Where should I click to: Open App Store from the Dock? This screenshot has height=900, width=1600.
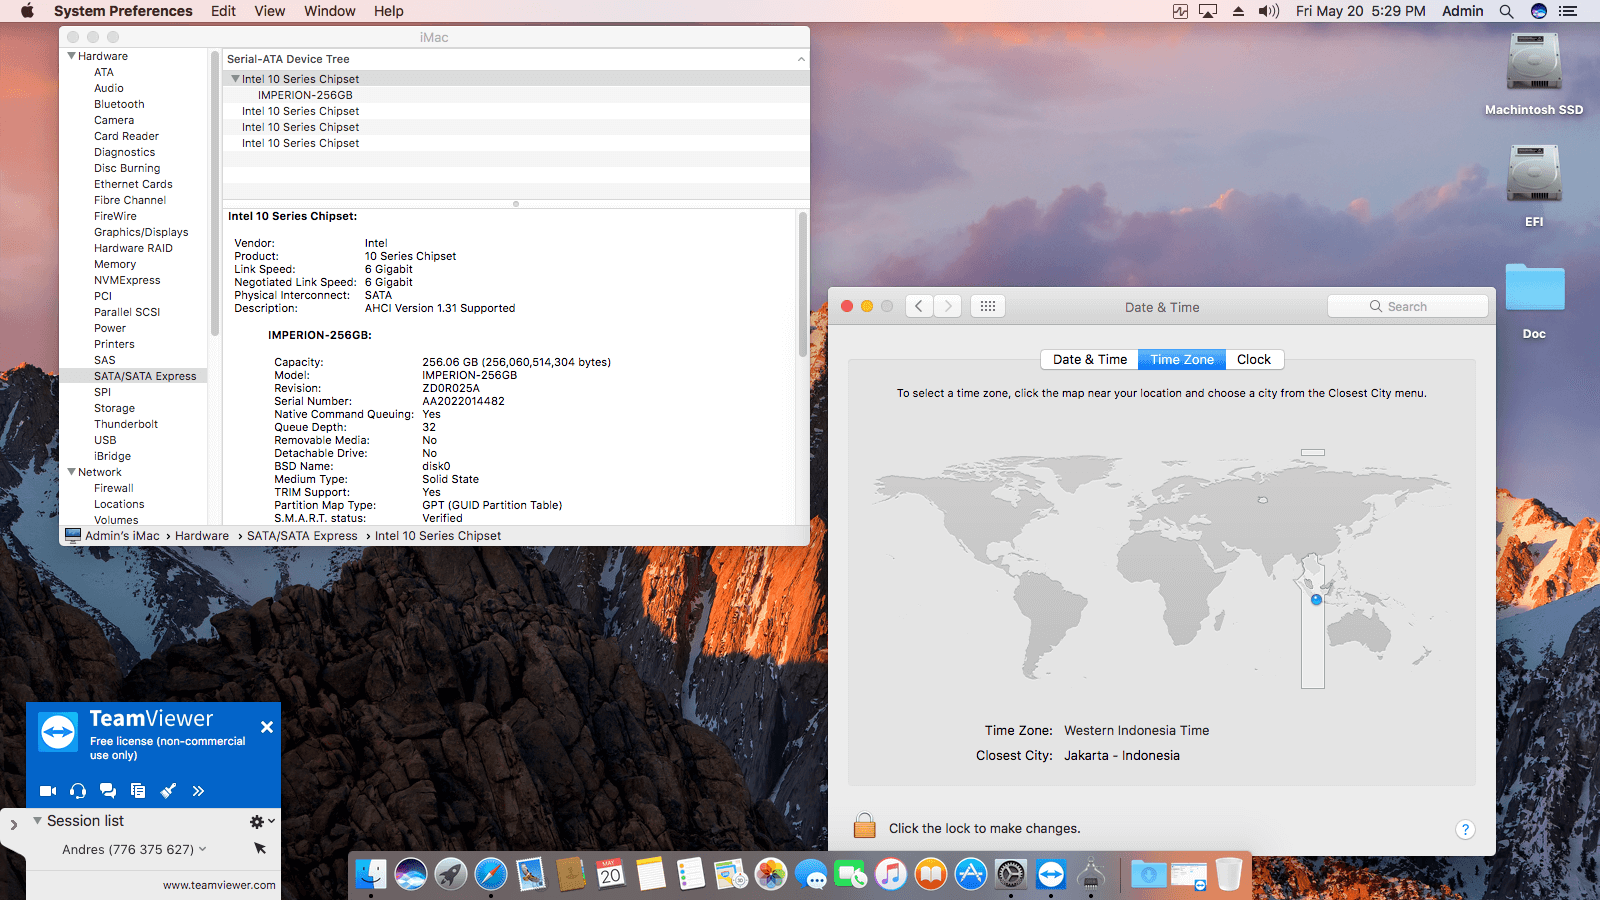point(971,874)
